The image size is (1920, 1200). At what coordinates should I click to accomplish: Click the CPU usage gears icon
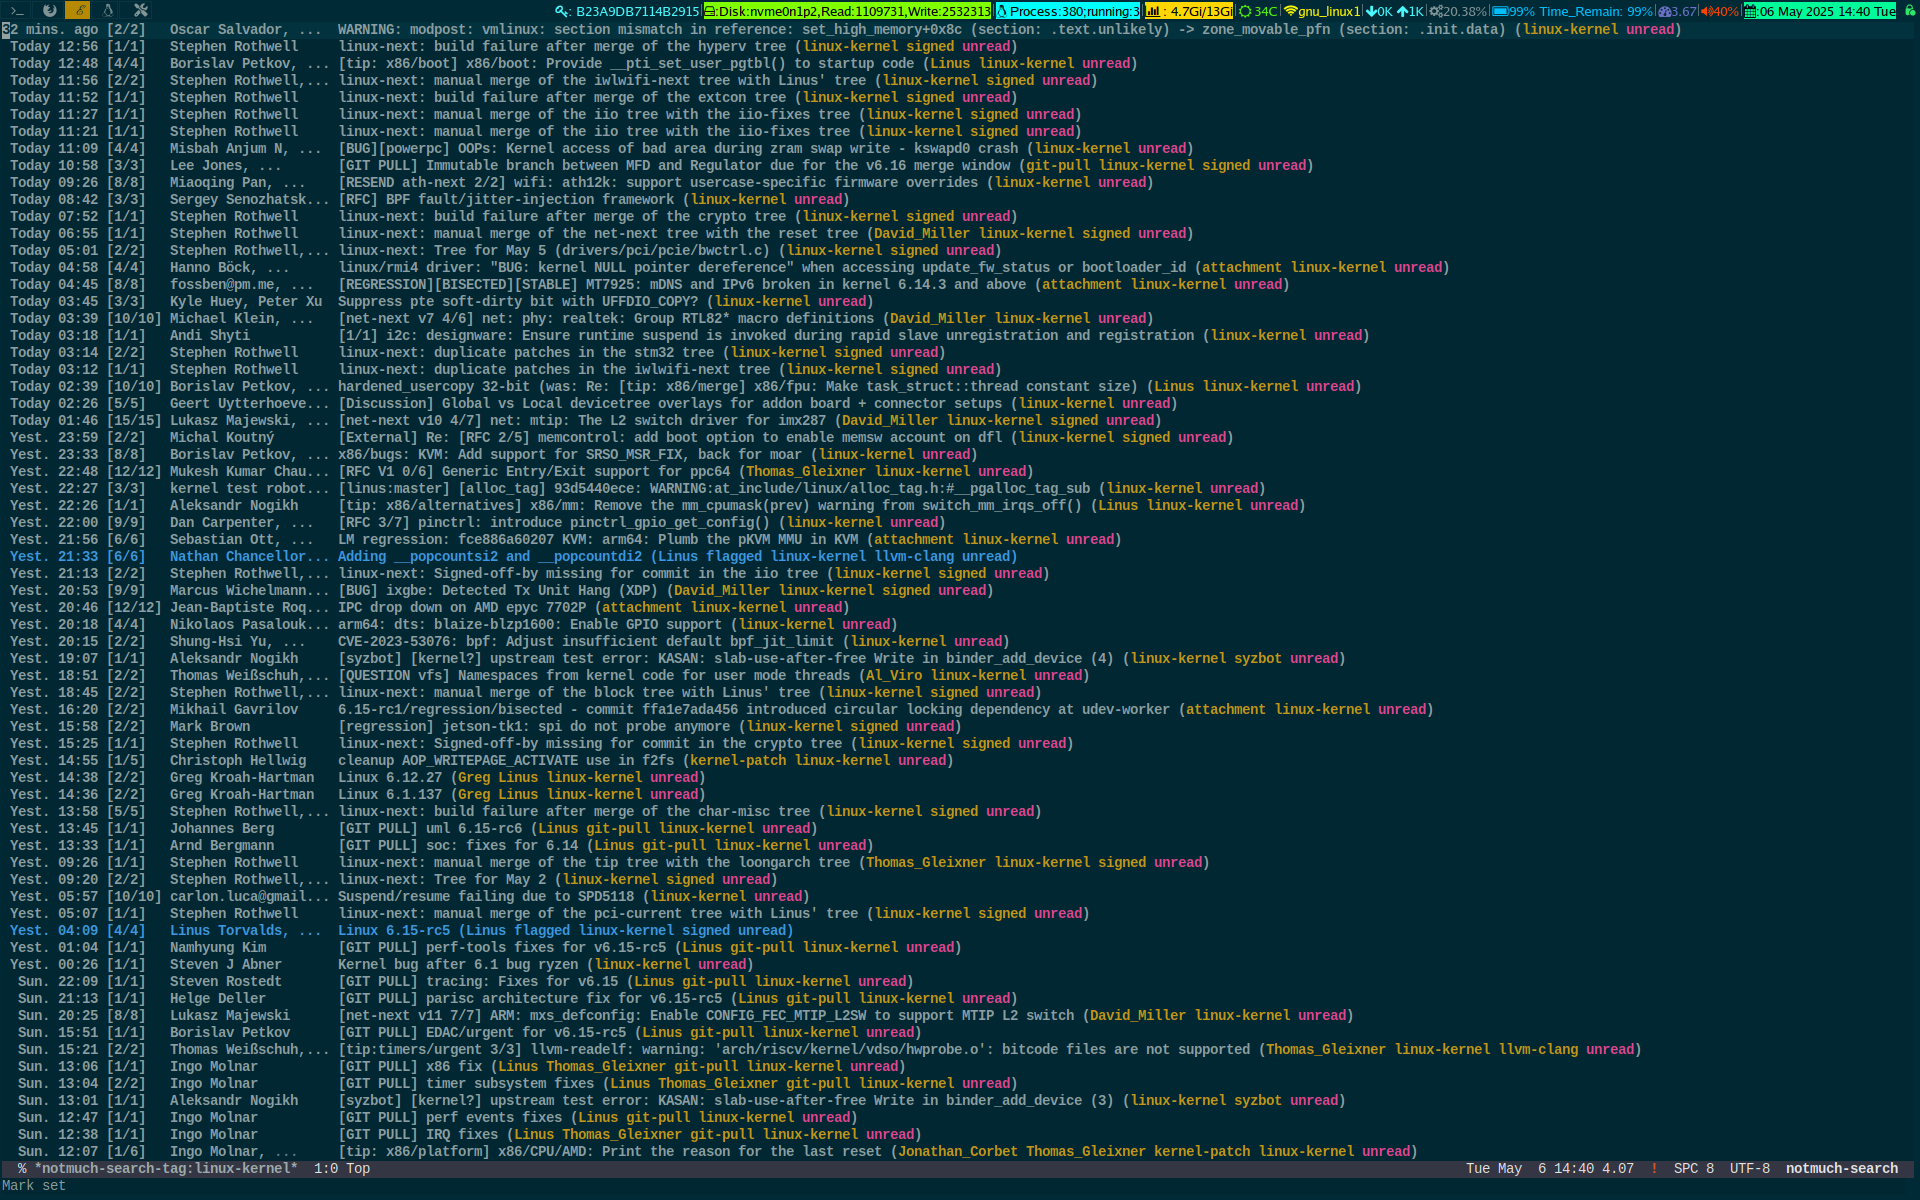1436,12
